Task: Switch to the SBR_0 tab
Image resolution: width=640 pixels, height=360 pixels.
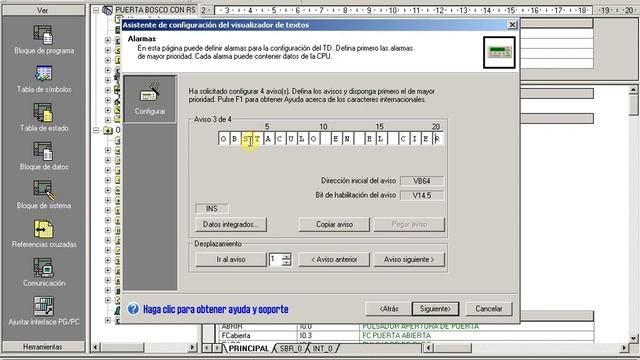Action: (x=291, y=349)
